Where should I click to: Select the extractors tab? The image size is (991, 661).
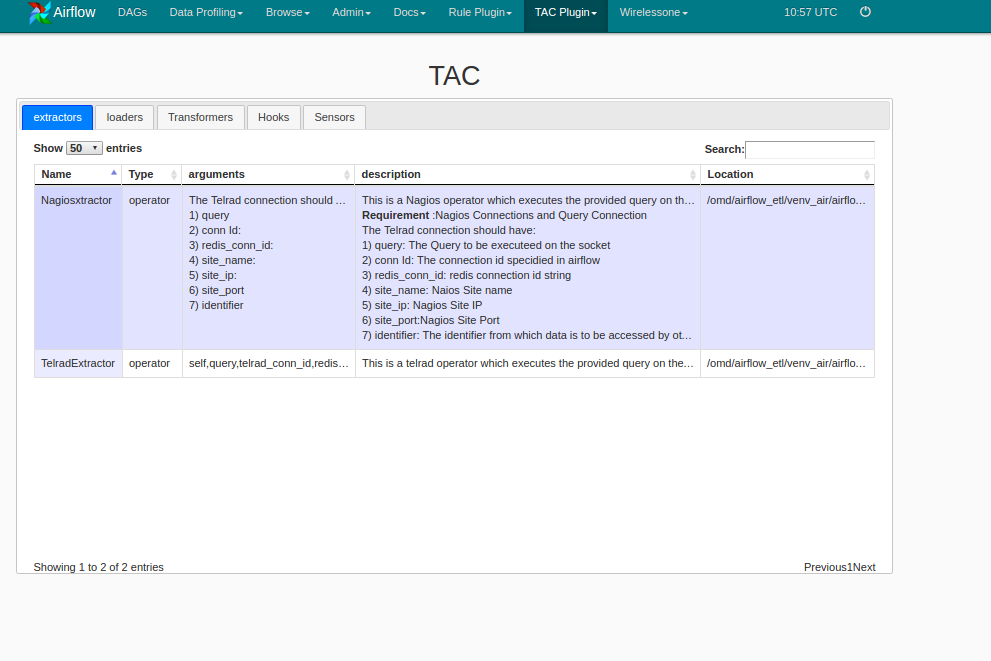58,117
